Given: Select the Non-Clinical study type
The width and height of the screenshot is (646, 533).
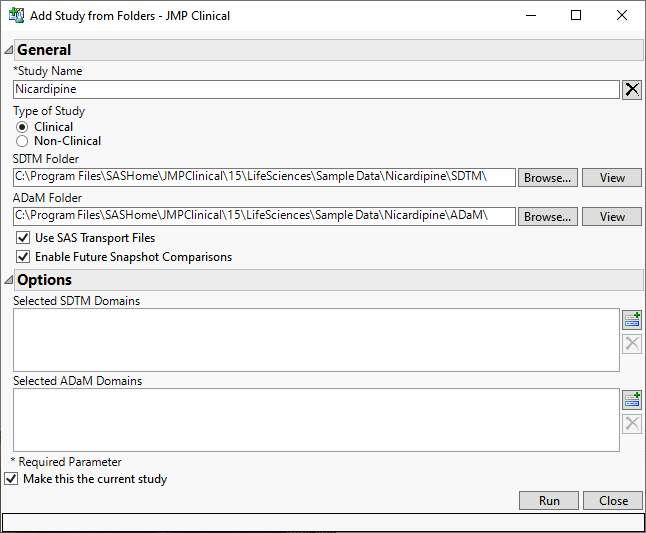Looking at the screenshot, I should point(22,141).
